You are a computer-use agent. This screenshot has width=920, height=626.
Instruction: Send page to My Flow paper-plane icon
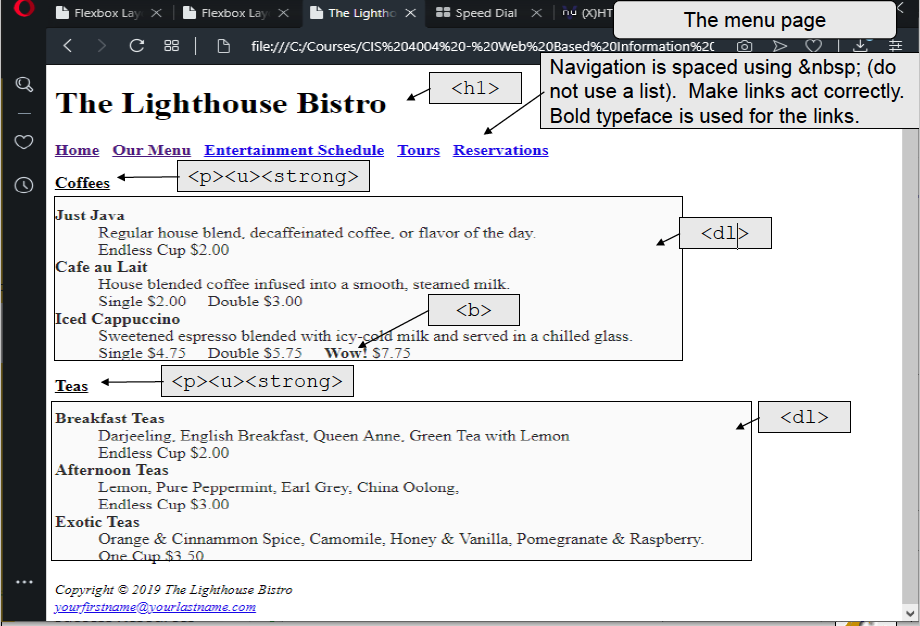tap(779, 45)
